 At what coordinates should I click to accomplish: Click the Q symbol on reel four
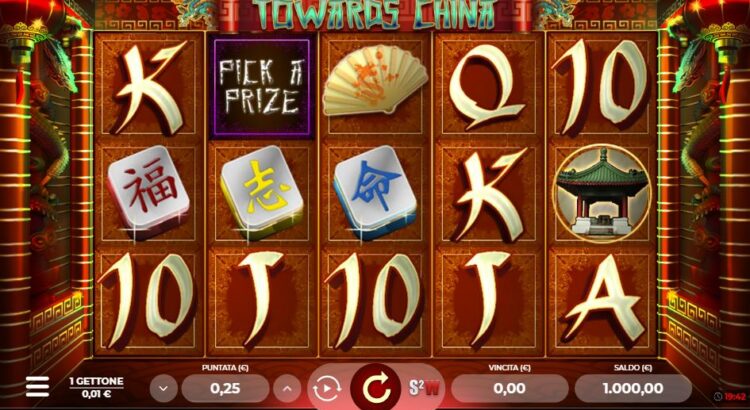(488, 87)
